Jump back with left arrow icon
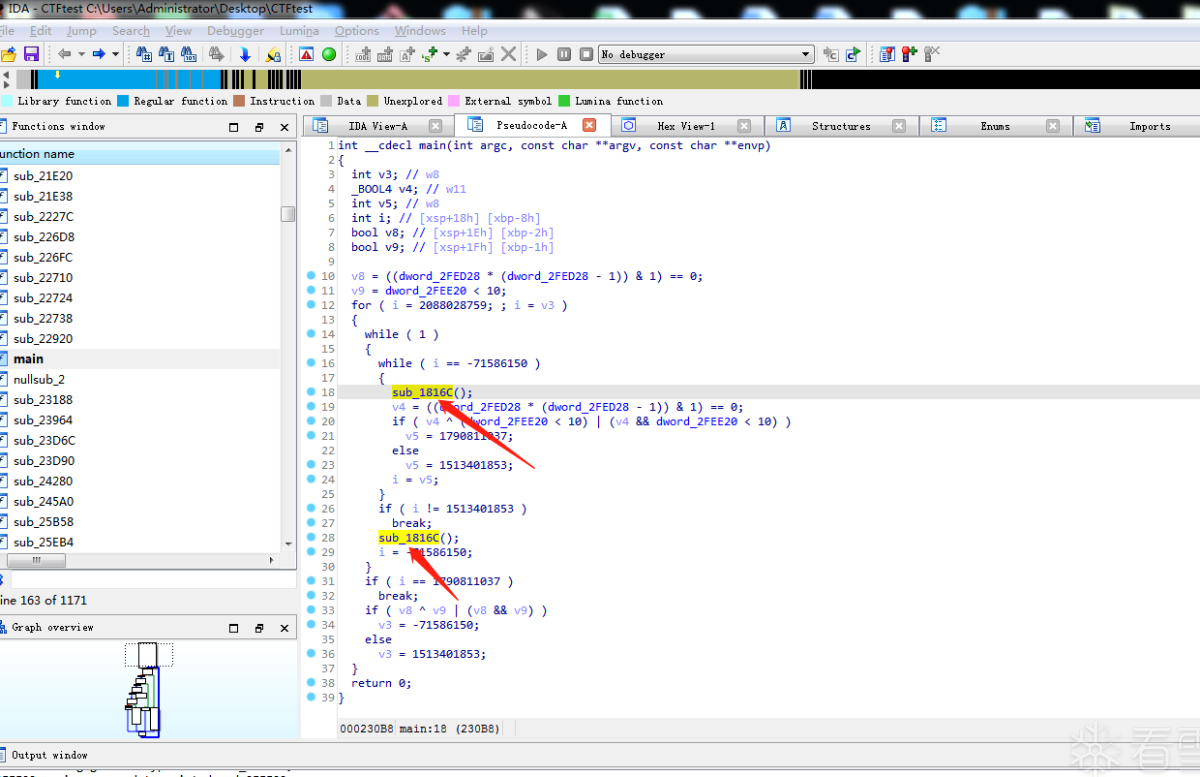 tap(65, 54)
